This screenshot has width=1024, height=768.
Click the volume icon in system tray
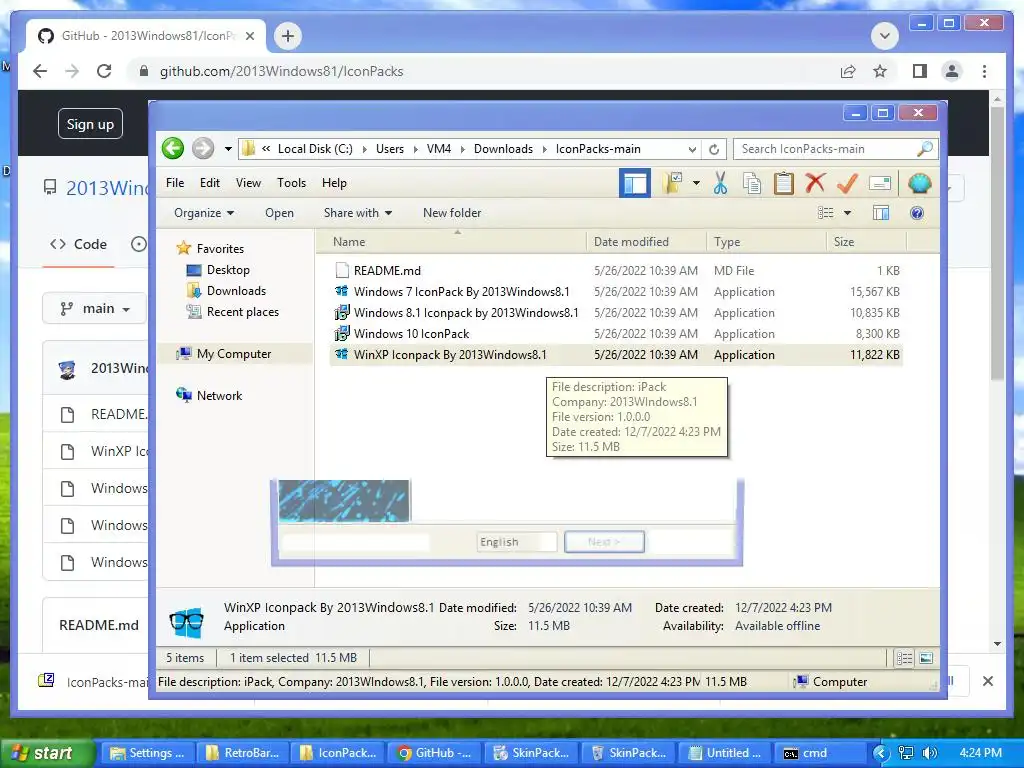pos(930,753)
